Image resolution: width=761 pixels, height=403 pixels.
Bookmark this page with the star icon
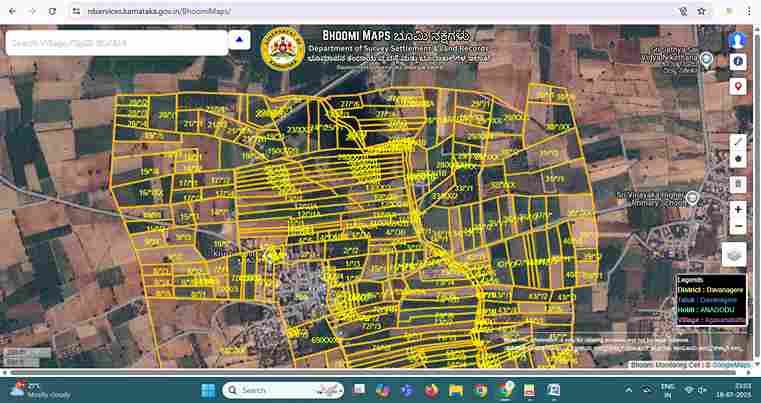tap(702, 11)
